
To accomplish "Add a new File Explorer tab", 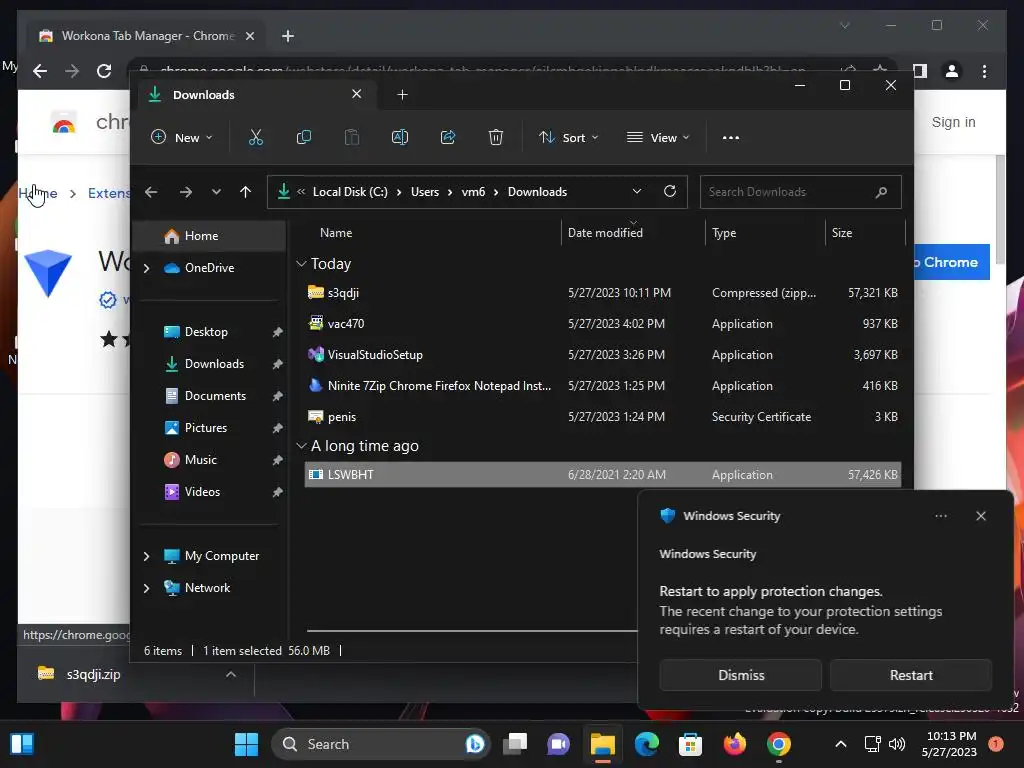I will click(x=402, y=95).
